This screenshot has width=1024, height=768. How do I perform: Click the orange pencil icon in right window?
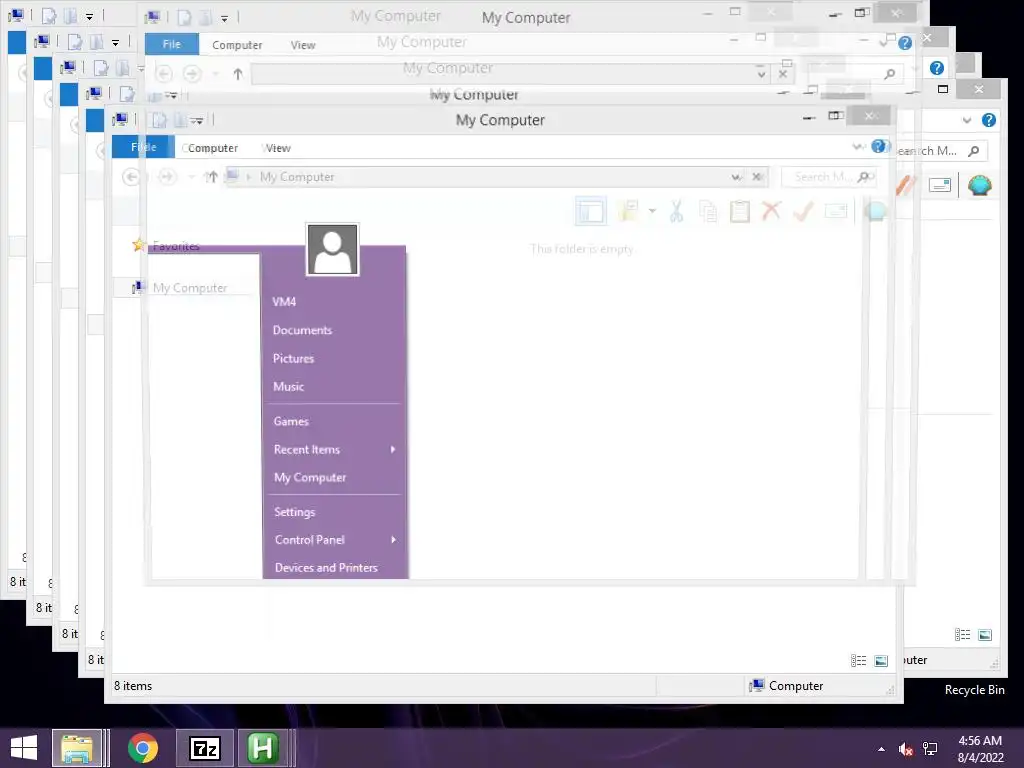click(x=906, y=185)
